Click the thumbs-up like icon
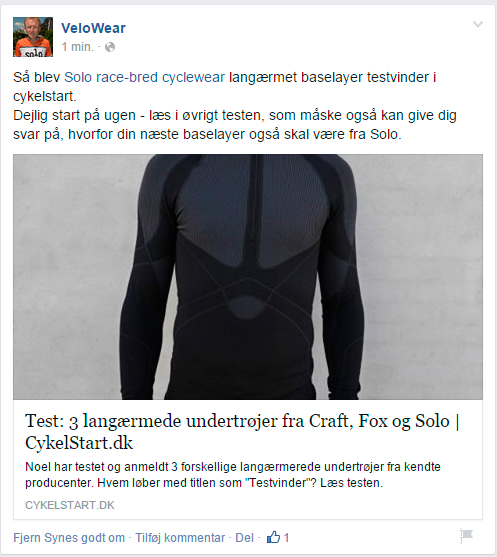 pos(273,537)
